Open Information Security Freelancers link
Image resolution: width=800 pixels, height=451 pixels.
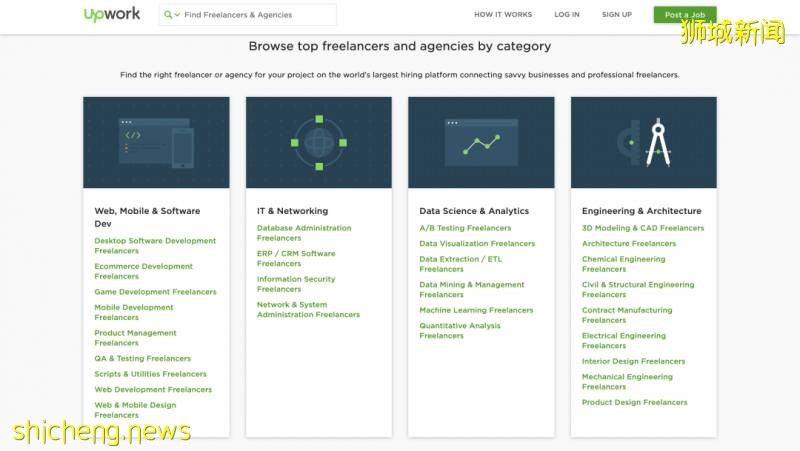(296, 284)
